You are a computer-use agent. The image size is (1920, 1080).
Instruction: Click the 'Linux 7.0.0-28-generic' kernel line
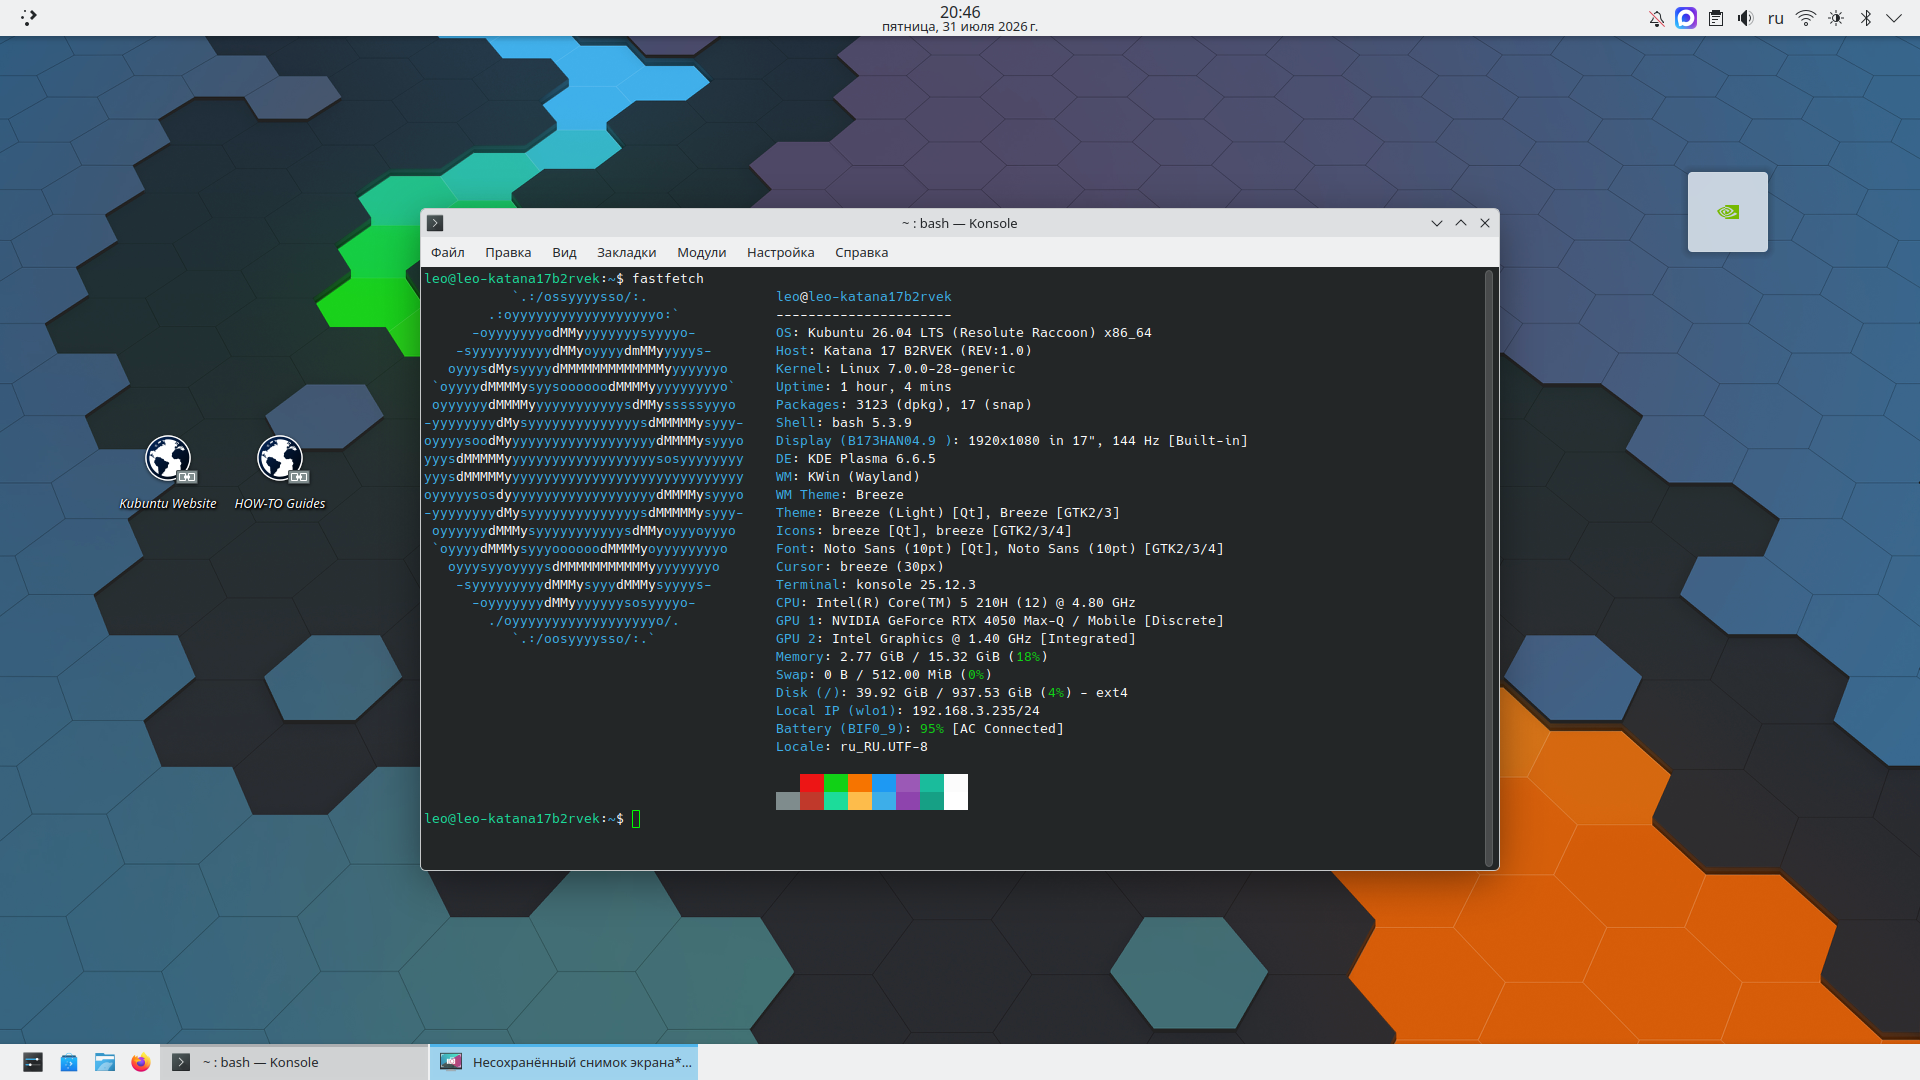point(896,369)
